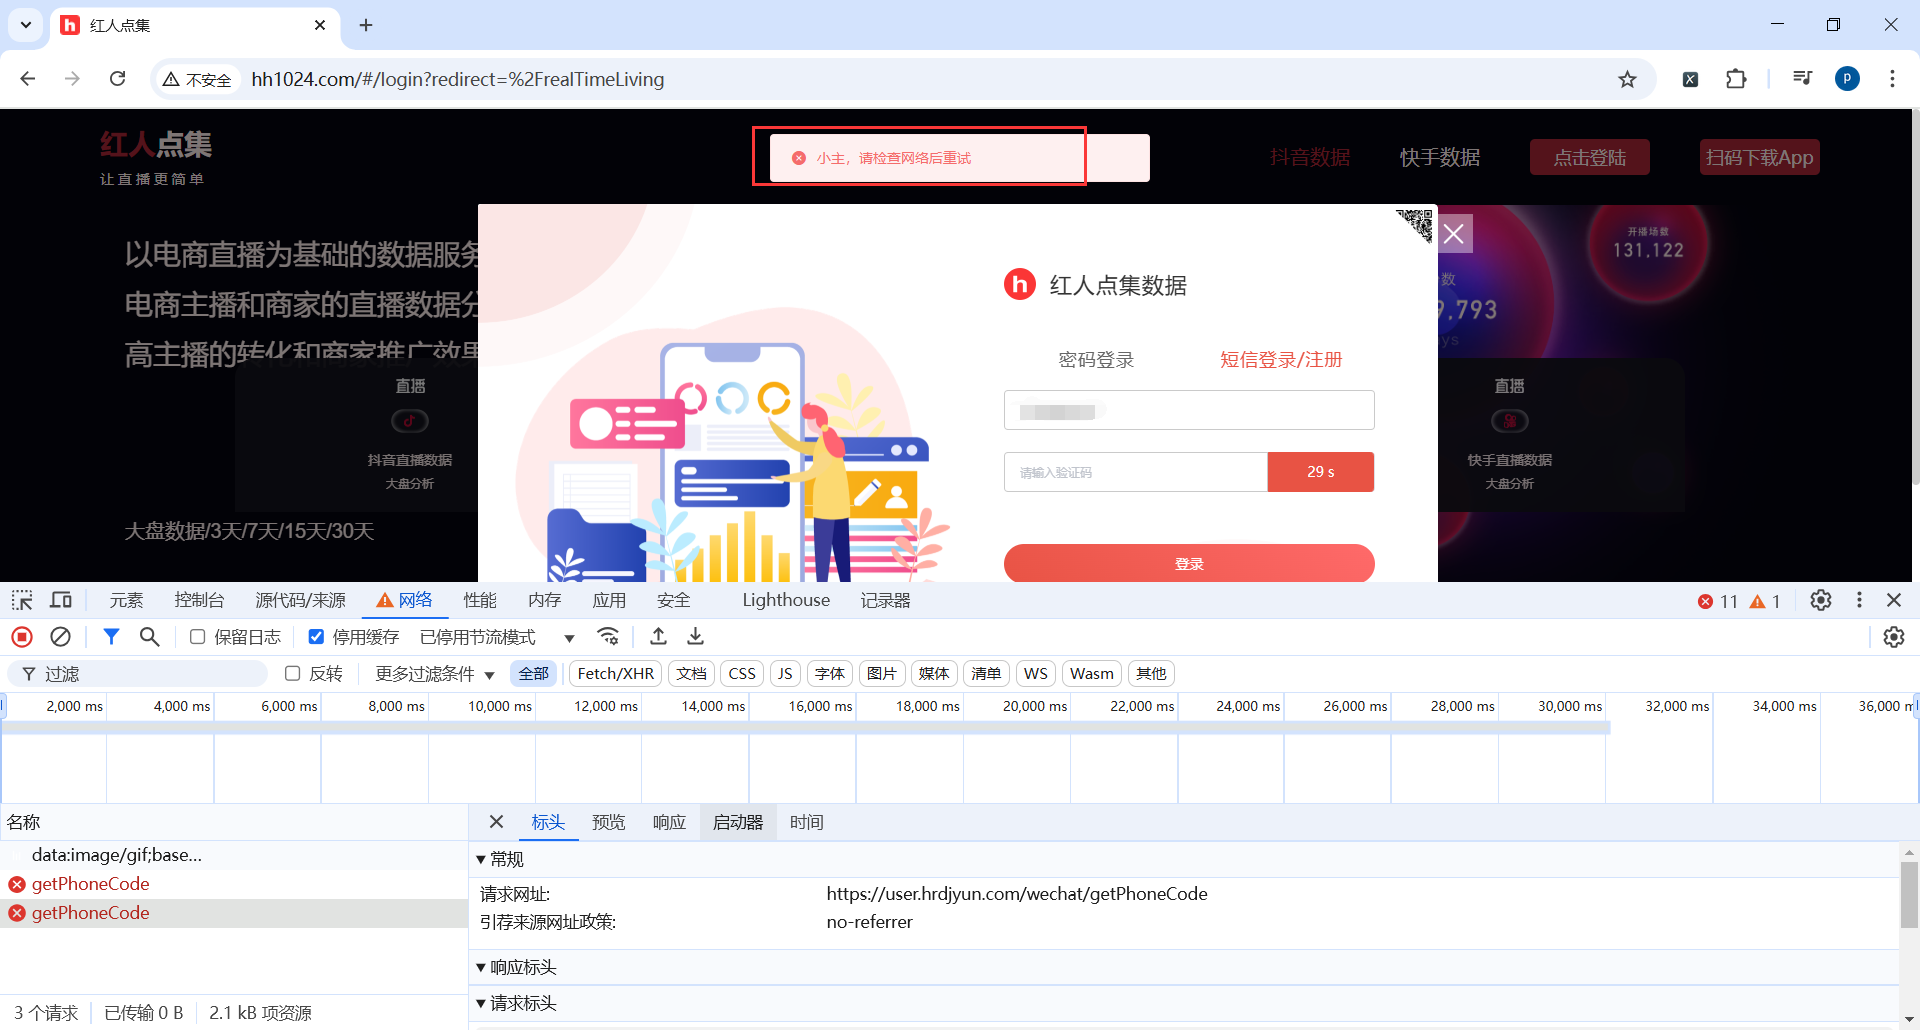Expand the 请求标头 section
This screenshot has height=1030, width=1920.
click(x=516, y=1003)
